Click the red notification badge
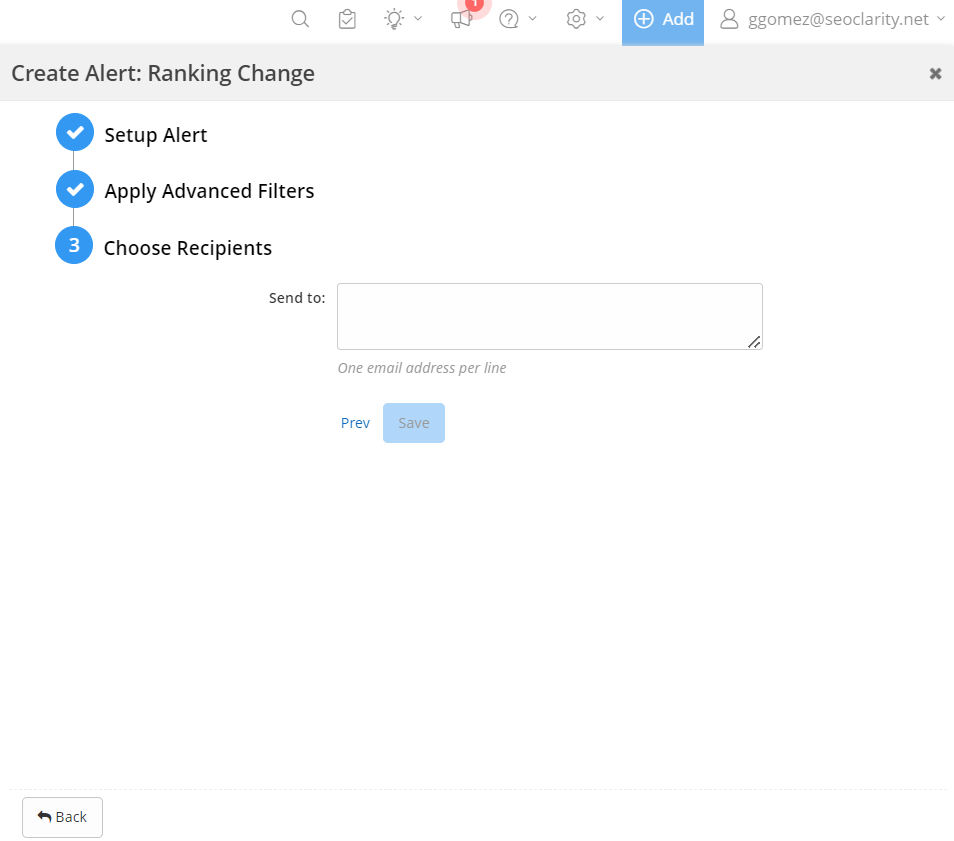The width and height of the screenshot is (954, 841). click(474, 4)
